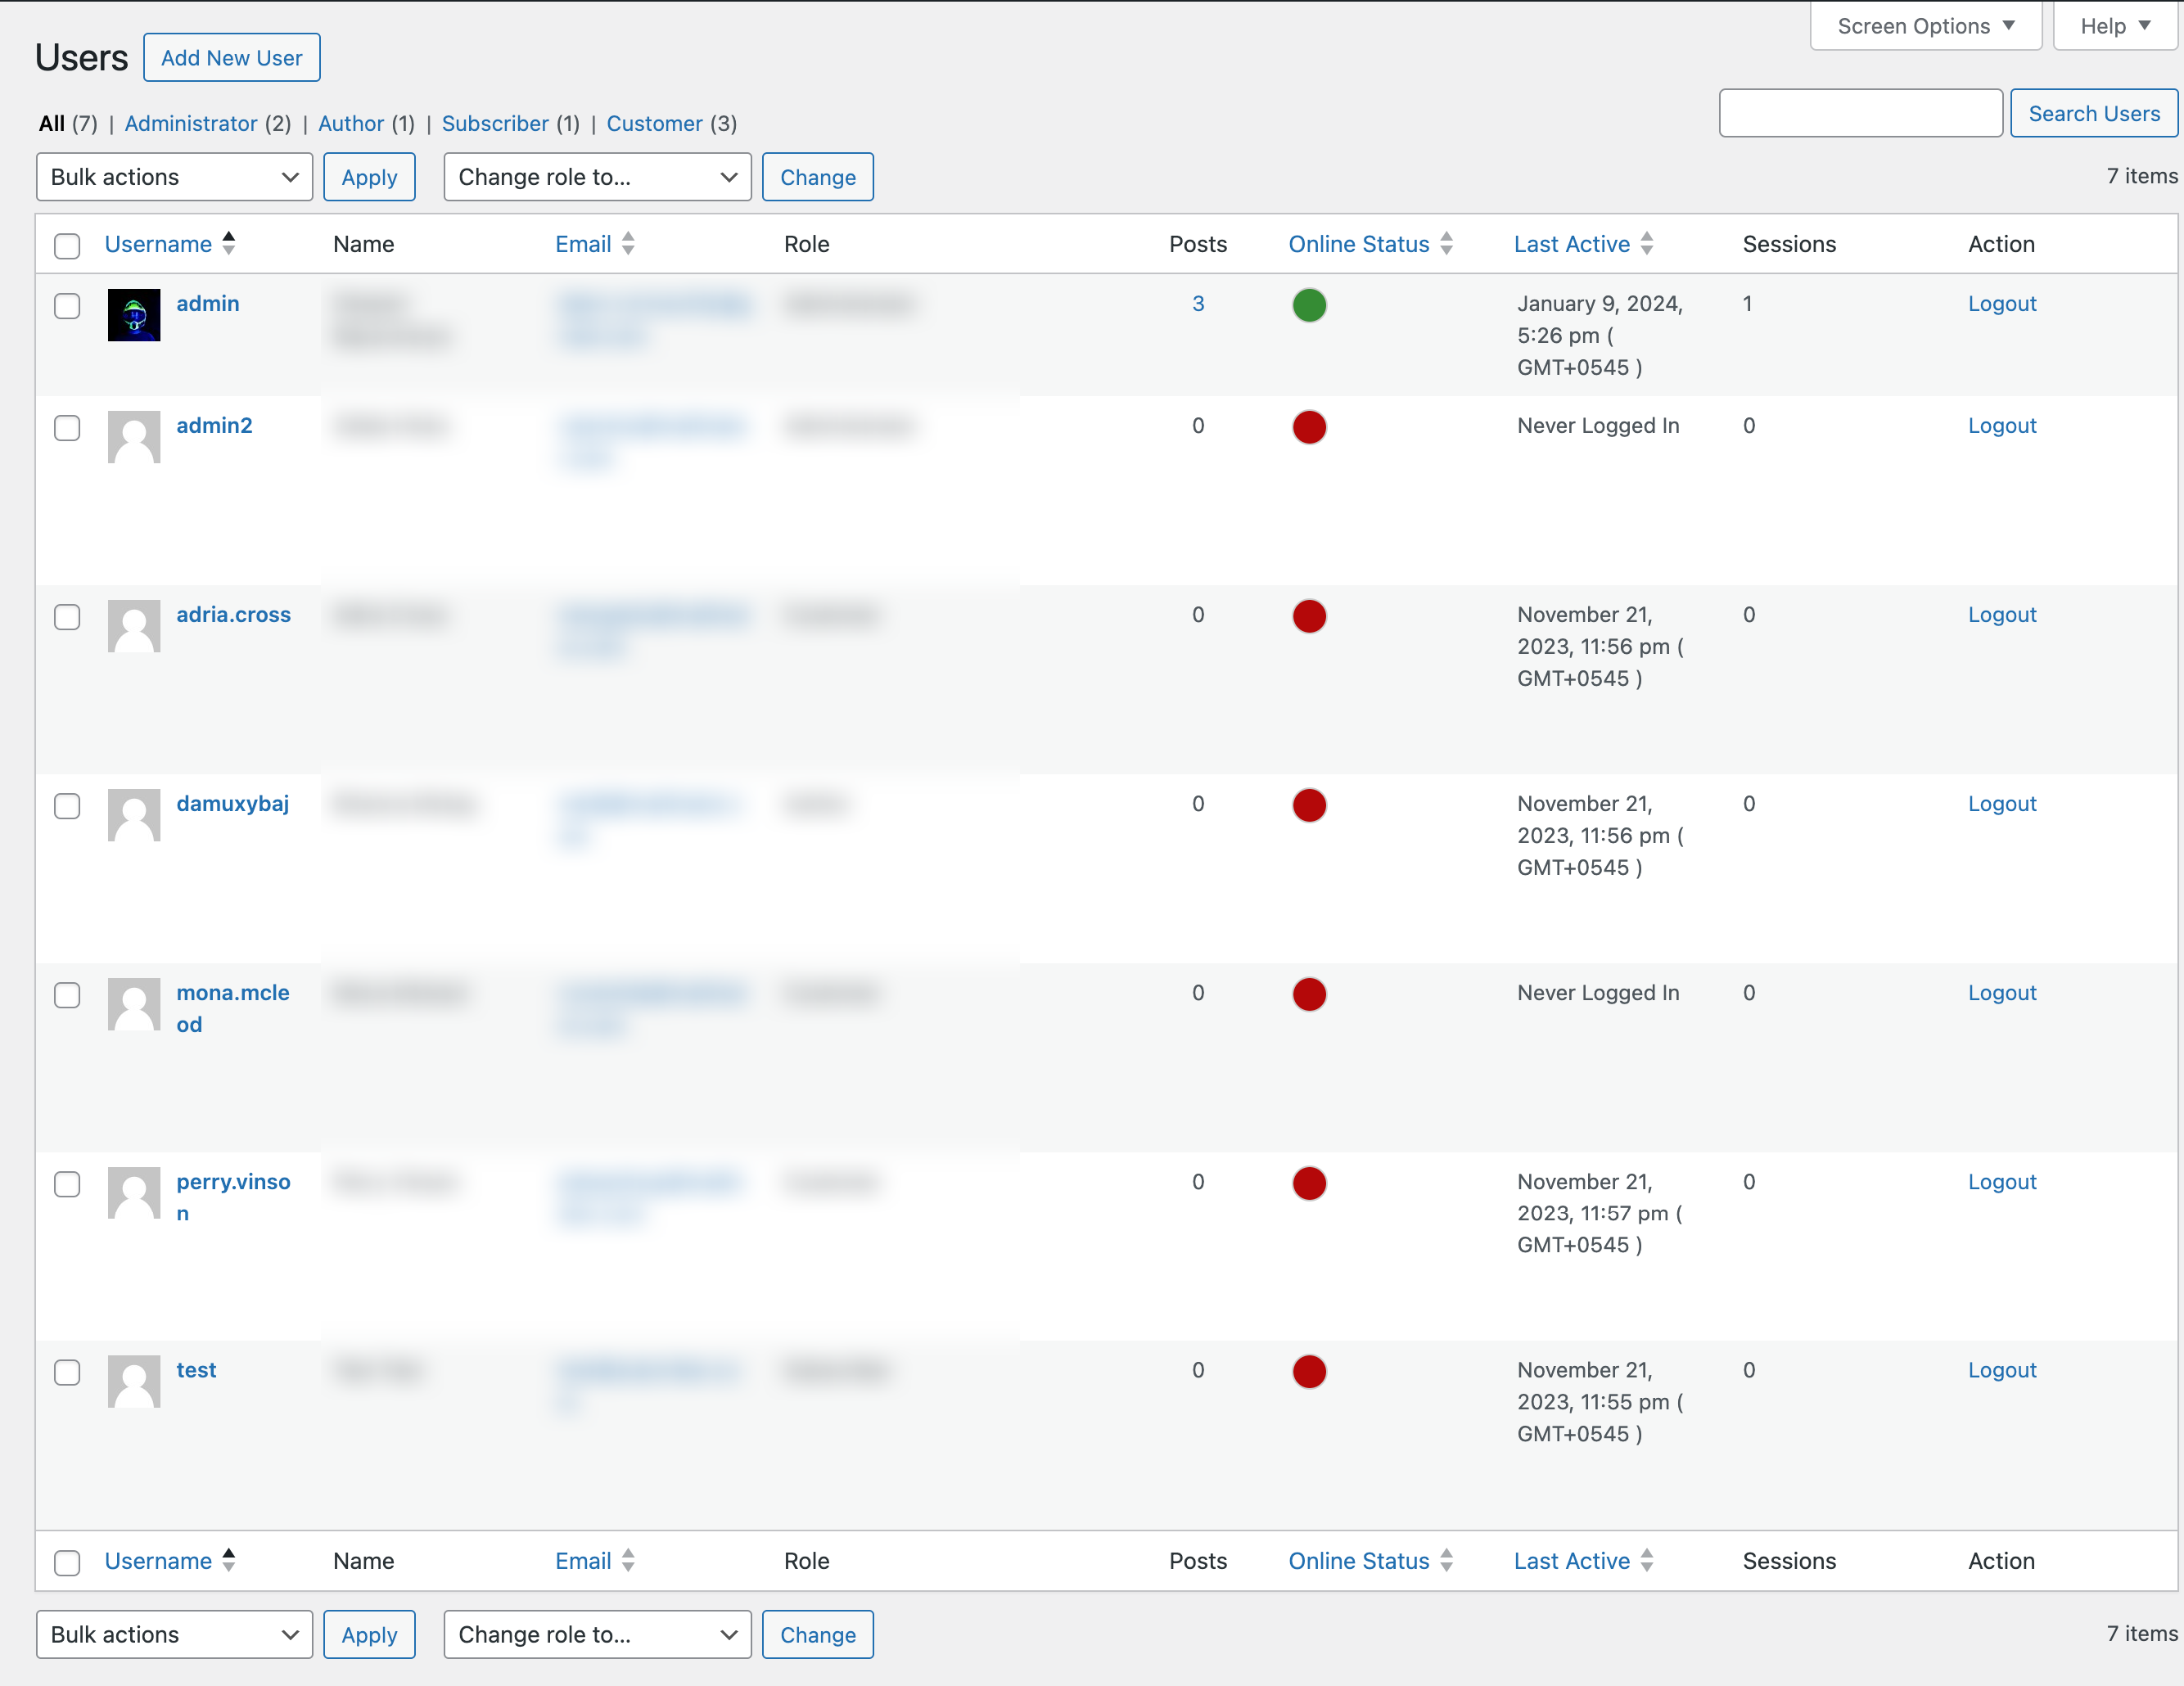Select the damuxybaj row checkbox
2184x1686 pixels.
[67, 806]
